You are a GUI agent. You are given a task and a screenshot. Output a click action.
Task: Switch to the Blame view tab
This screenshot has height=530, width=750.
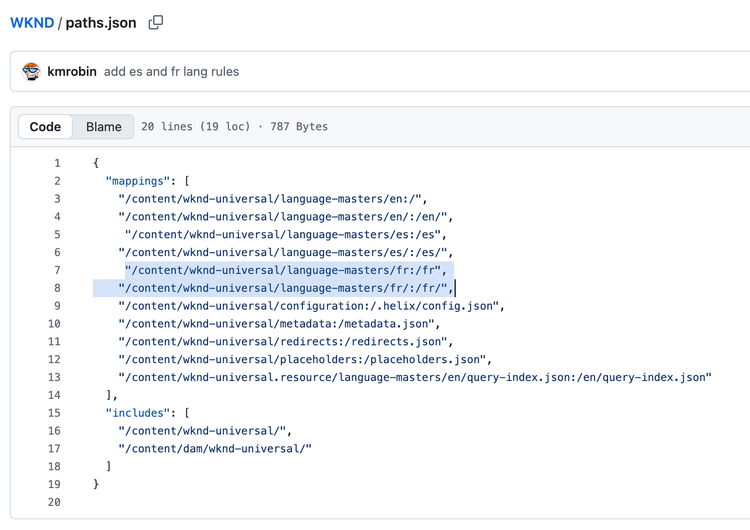(x=103, y=127)
